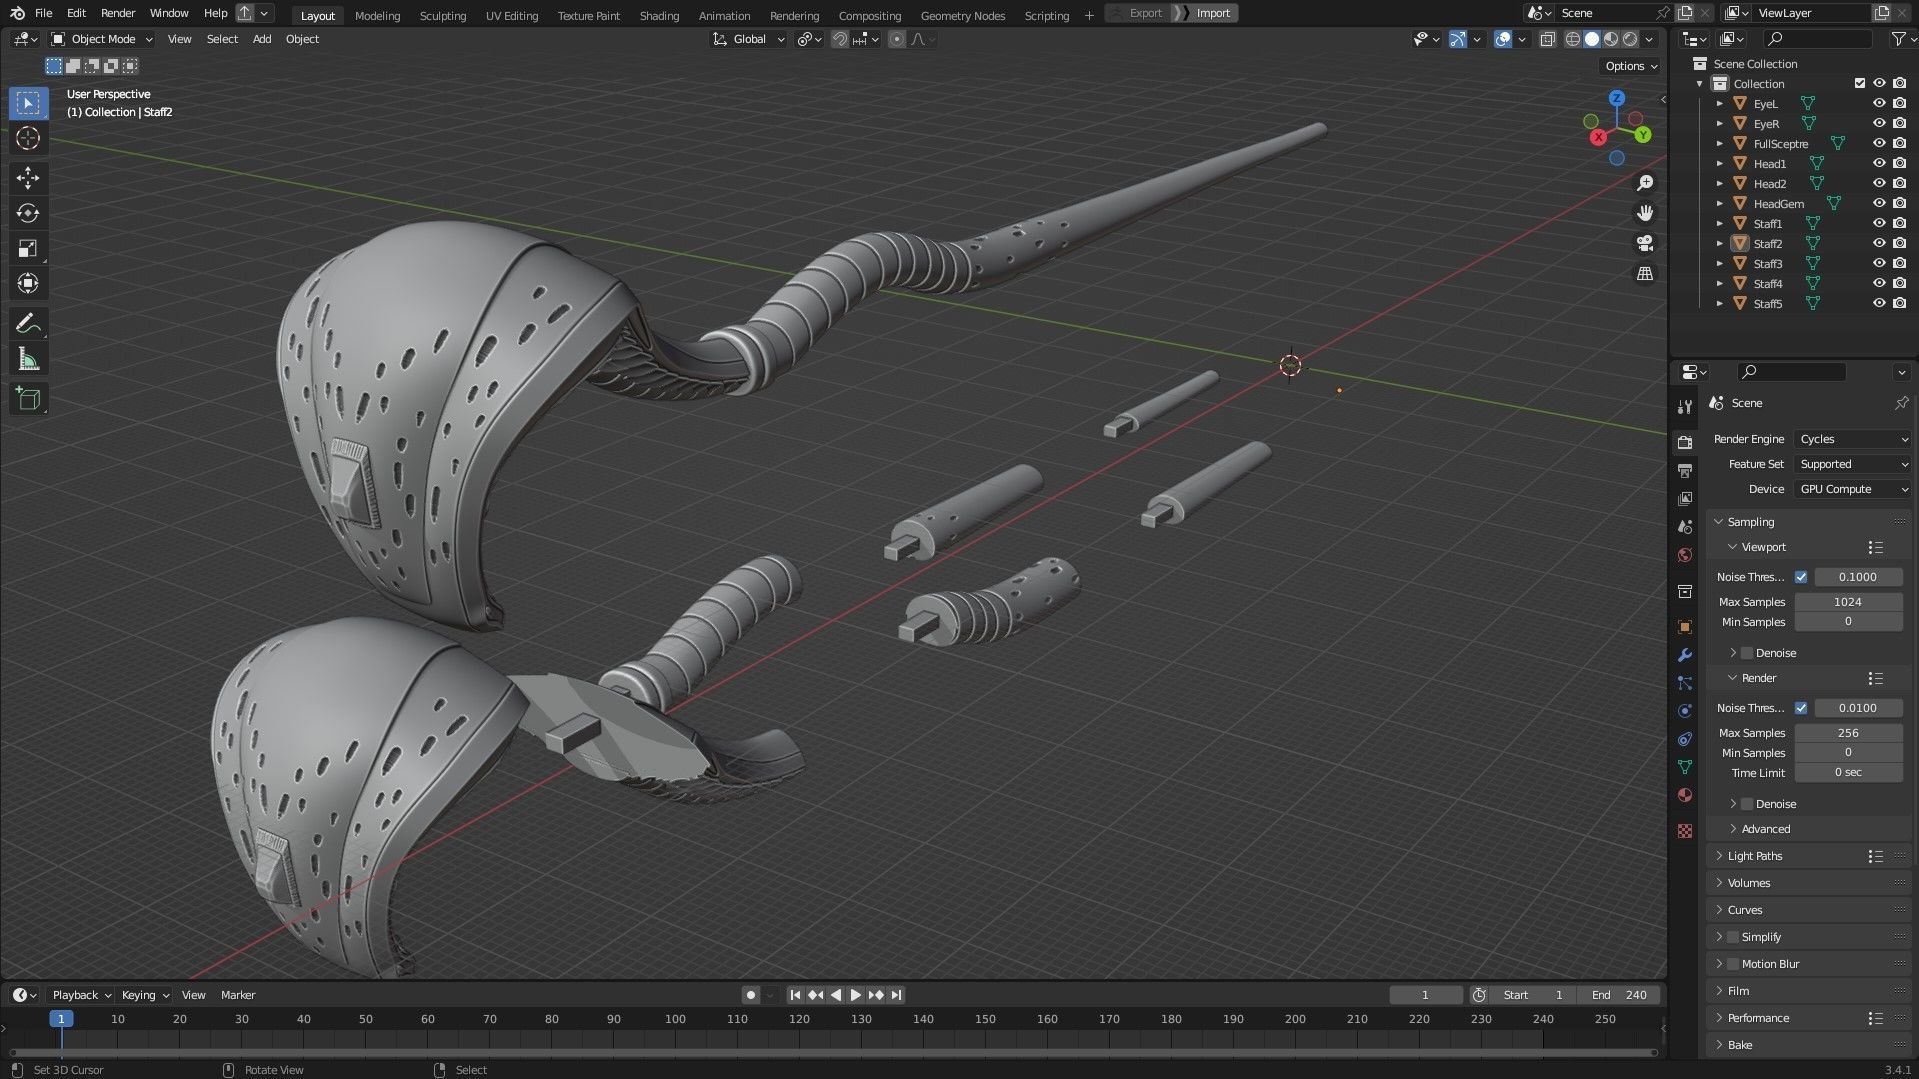1919x1079 pixels.
Task: Open the Render properties tab
Action: coord(1685,442)
